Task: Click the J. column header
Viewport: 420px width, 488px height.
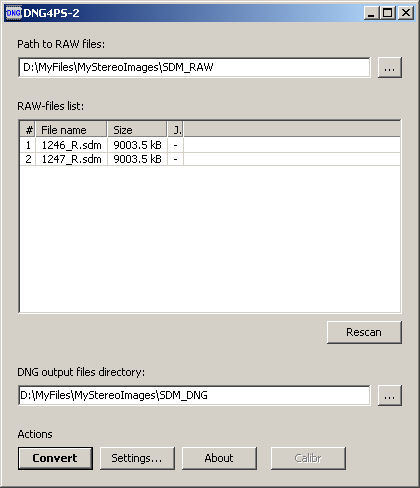Action: click(x=175, y=130)
